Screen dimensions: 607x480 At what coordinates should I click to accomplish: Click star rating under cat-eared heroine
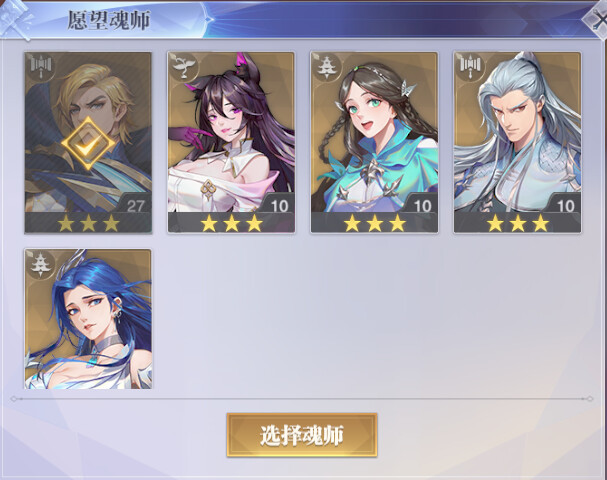pos(231,223)
